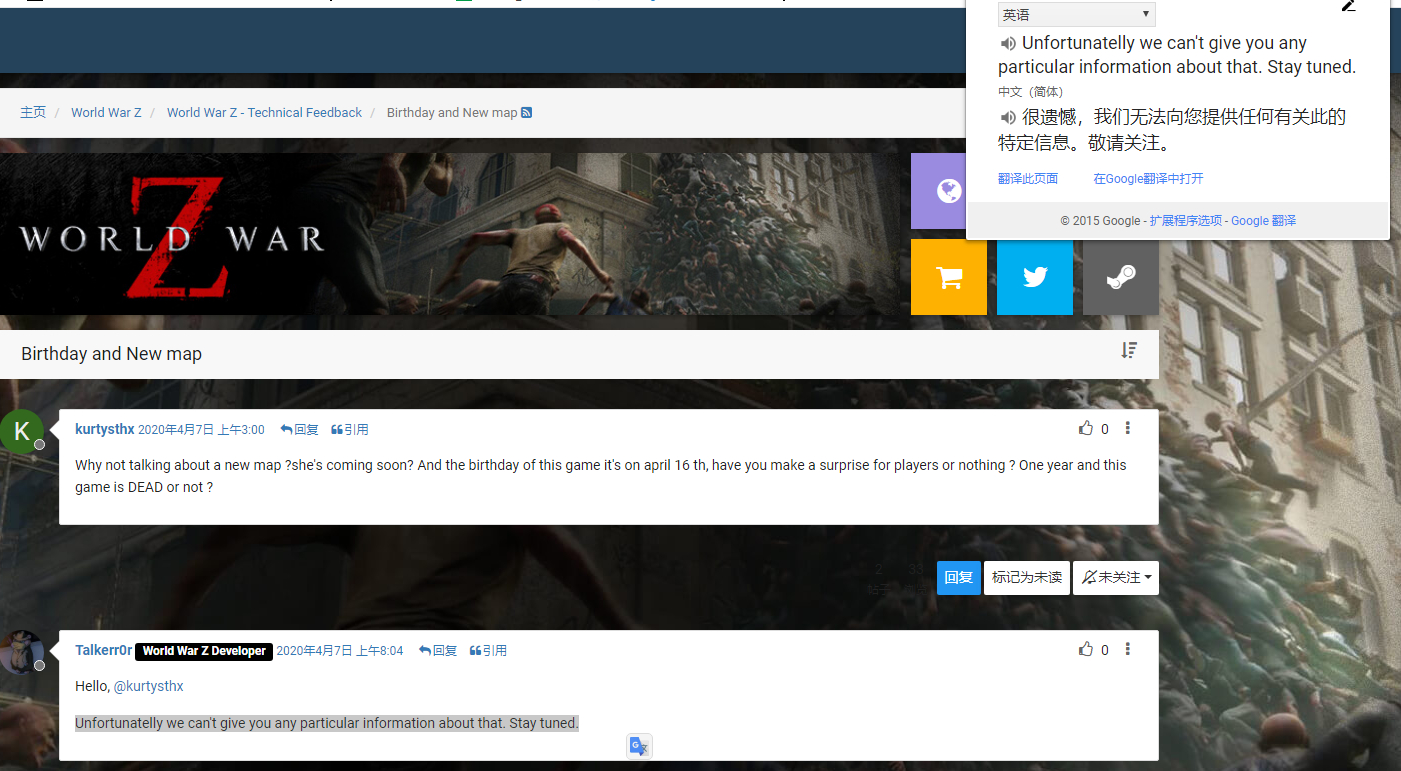1401x771 pixels.
Task: Go to the 主页 breadcrumb link
Action: tap(33, 112)
